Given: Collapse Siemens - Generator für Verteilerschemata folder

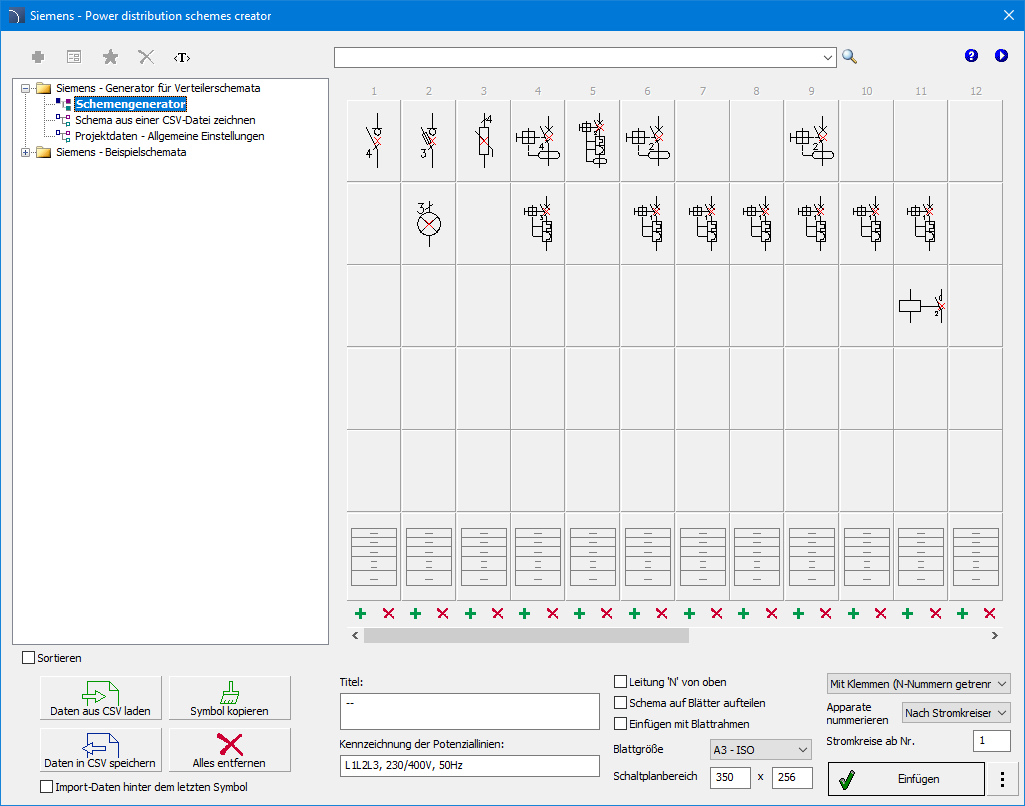Looking at the screenshot, I should pyautogui.click(x=25, y=88).
